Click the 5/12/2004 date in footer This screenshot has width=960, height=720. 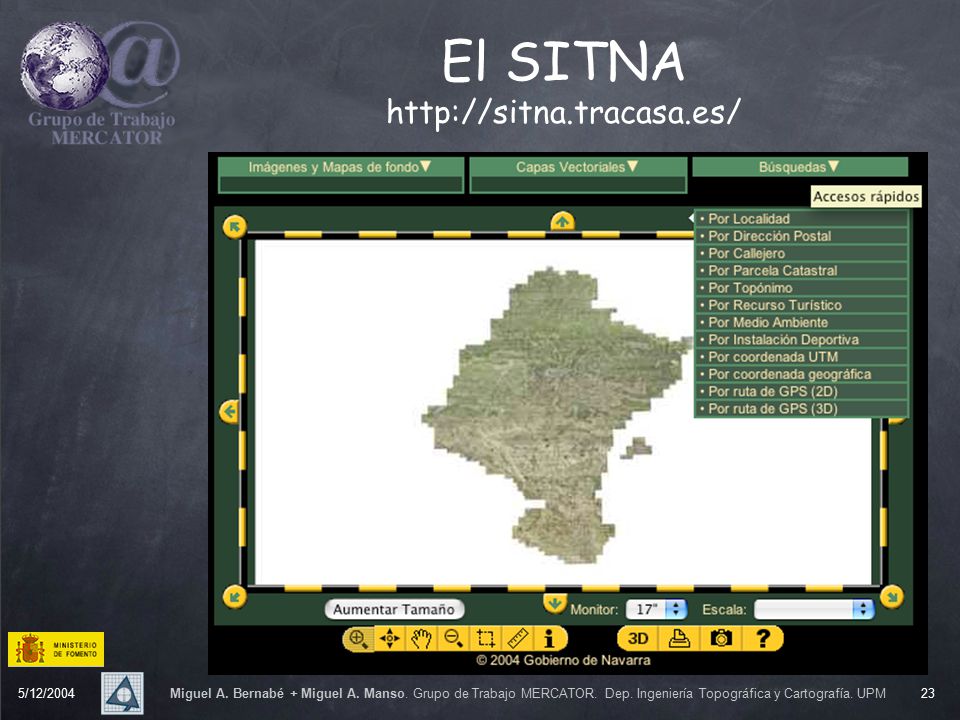[x=46, y=693]
